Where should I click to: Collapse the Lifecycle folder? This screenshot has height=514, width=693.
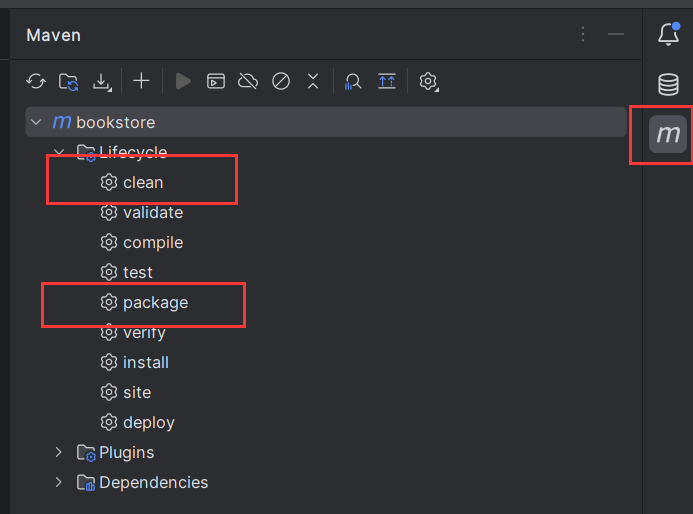point(59,152)
